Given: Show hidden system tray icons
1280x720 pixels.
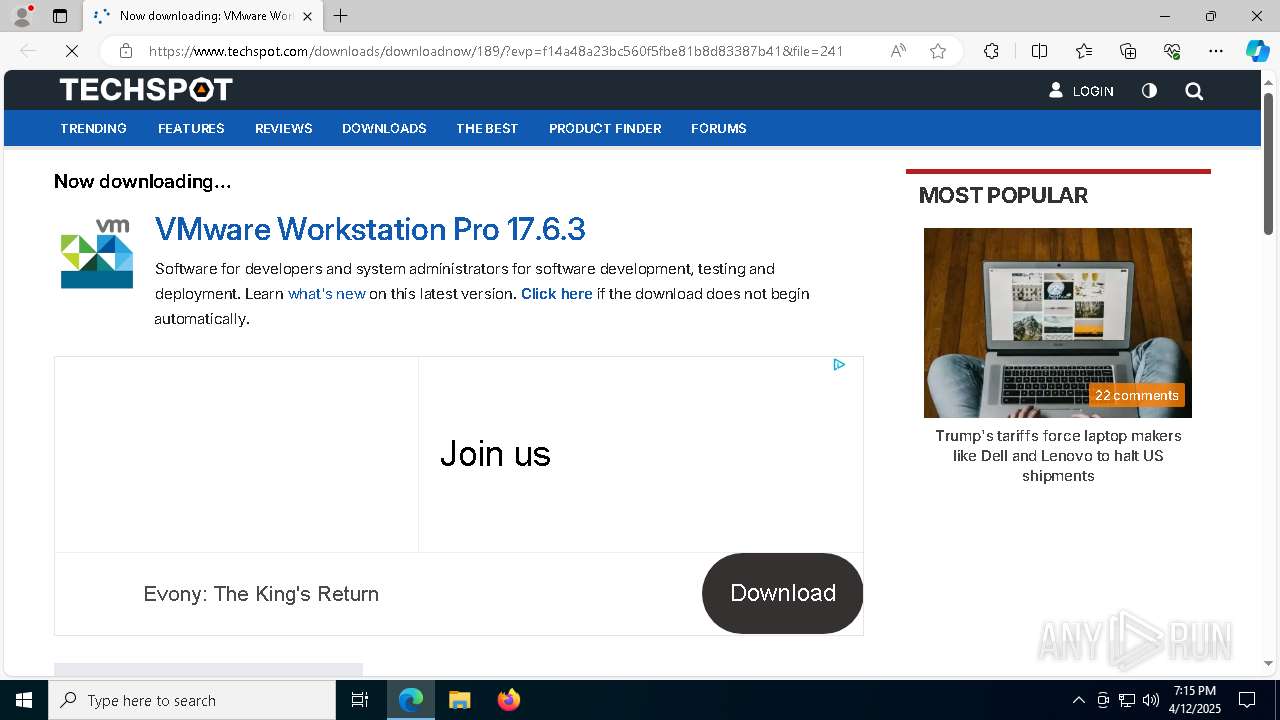Looking at the screenshot, I should pos(1079,700).
